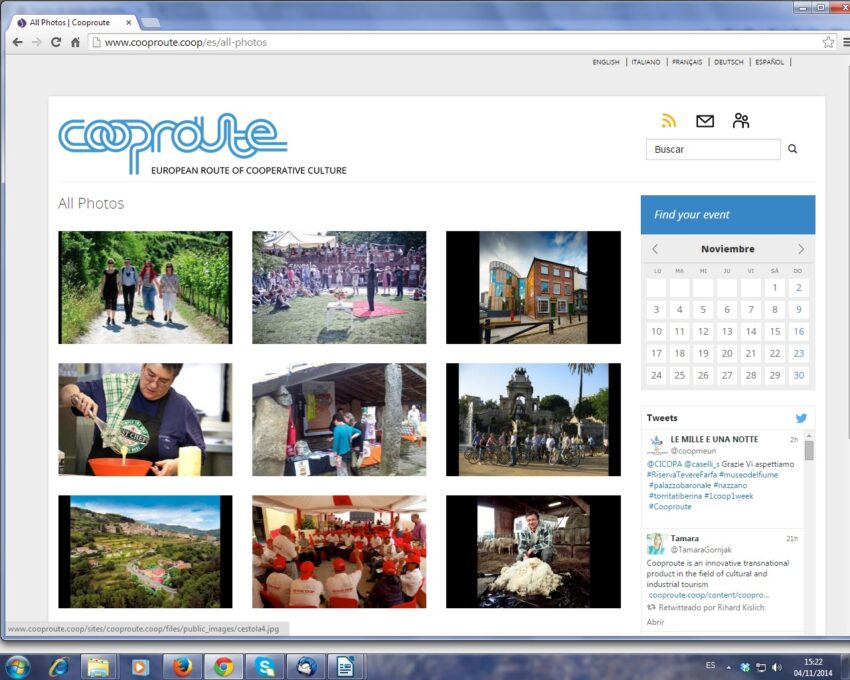Open the #Cooproute hashtag link
Image resolution: width=850 pixels, height=680 pixels.
coord(670,506)
